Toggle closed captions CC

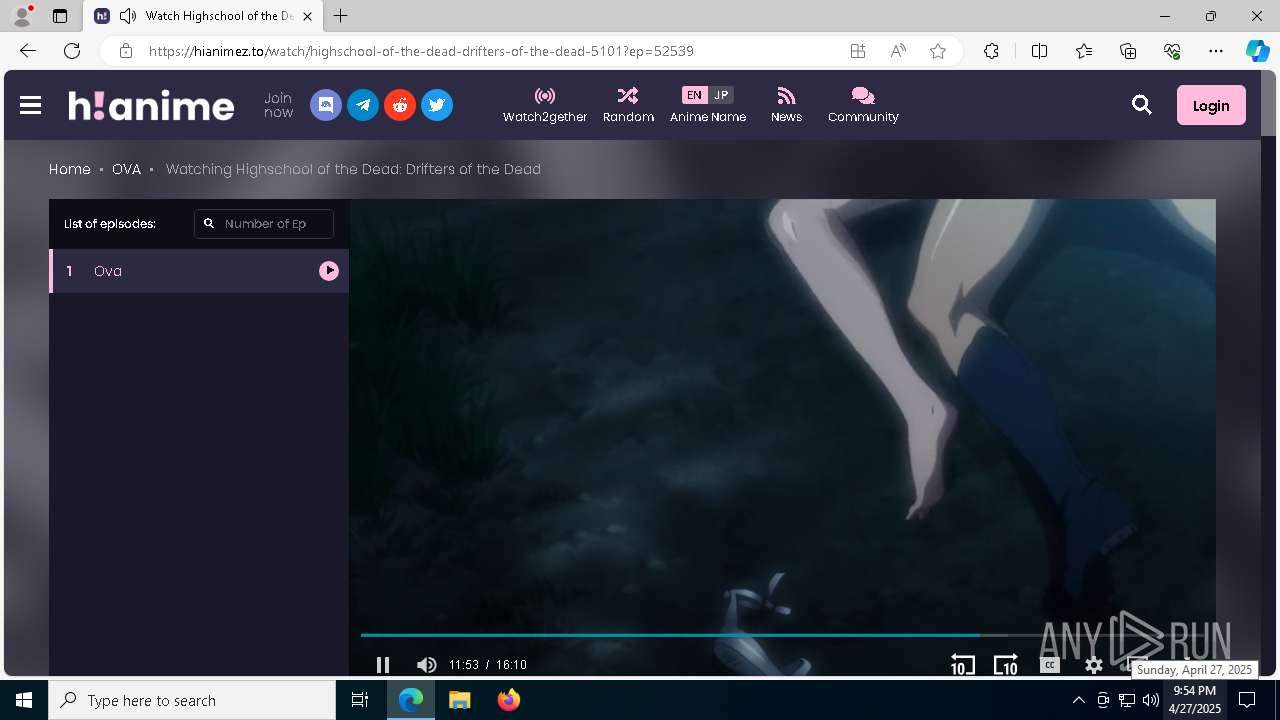click(1049, 665)
